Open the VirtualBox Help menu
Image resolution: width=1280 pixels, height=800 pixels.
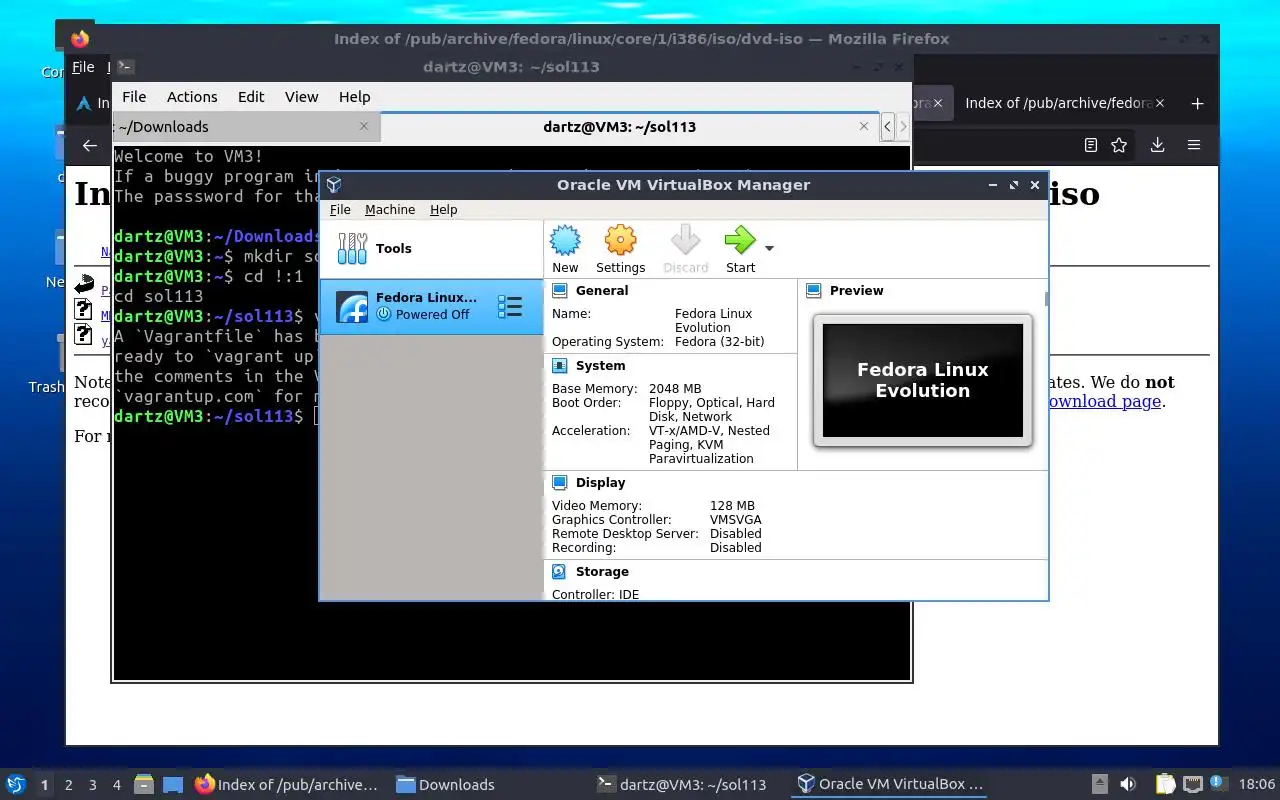tap(443, 209)
